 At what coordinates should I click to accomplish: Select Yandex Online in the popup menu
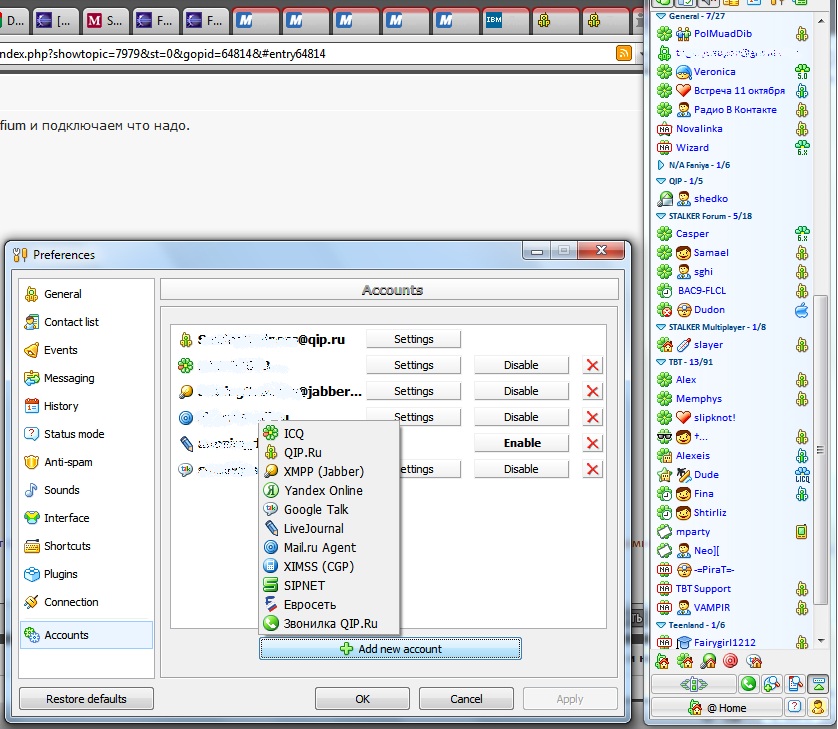[x=323, y=490]
